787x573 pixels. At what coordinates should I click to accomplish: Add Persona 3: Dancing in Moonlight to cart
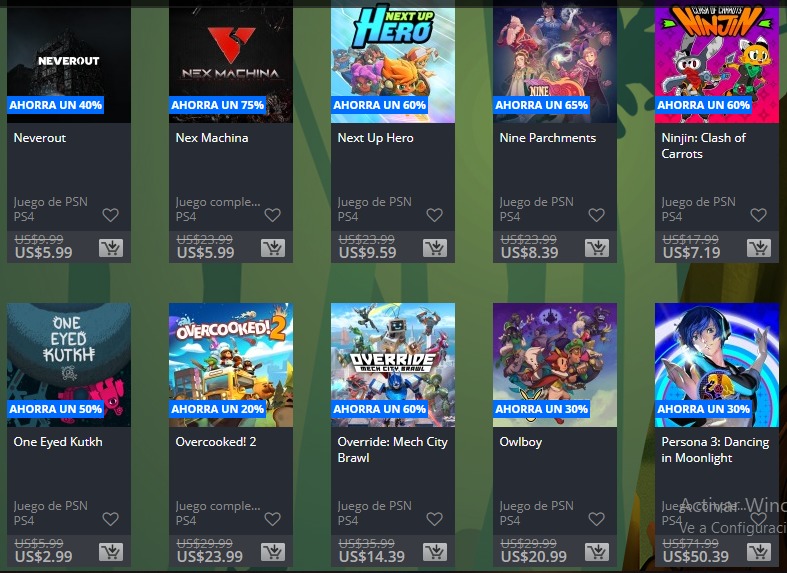759,552
